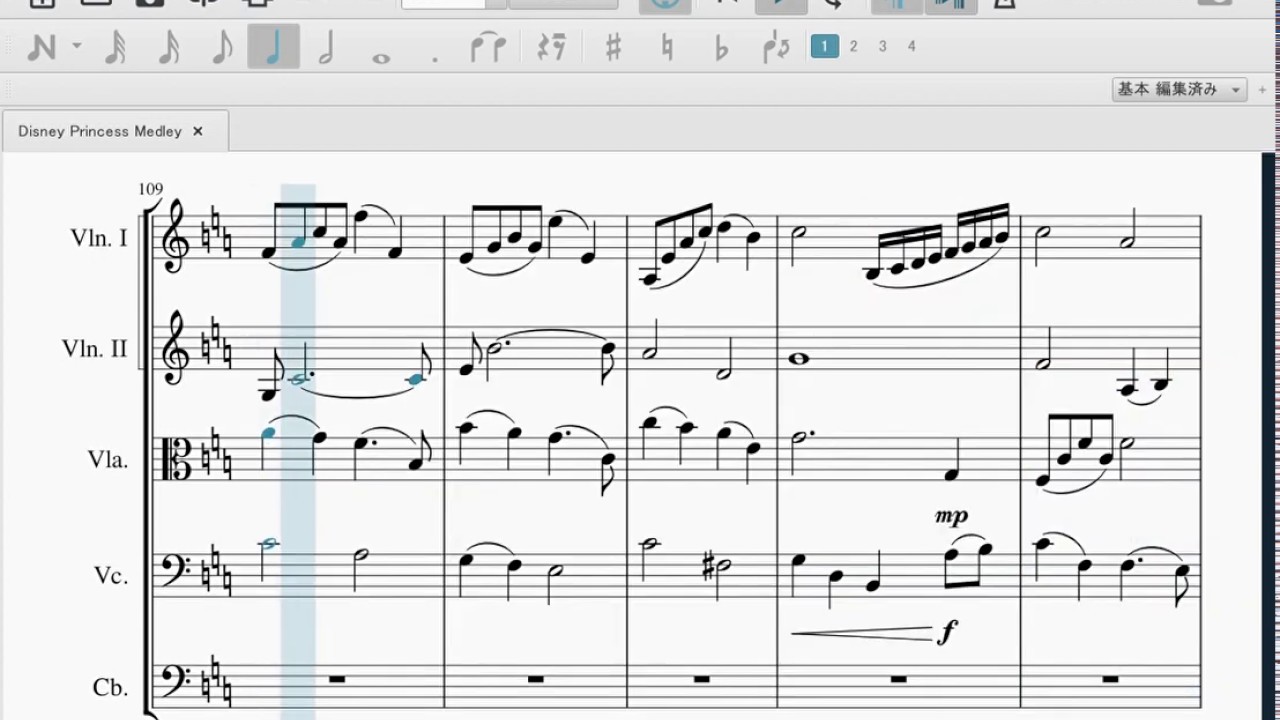Select the whole note in Vln. II

[799, 359]
